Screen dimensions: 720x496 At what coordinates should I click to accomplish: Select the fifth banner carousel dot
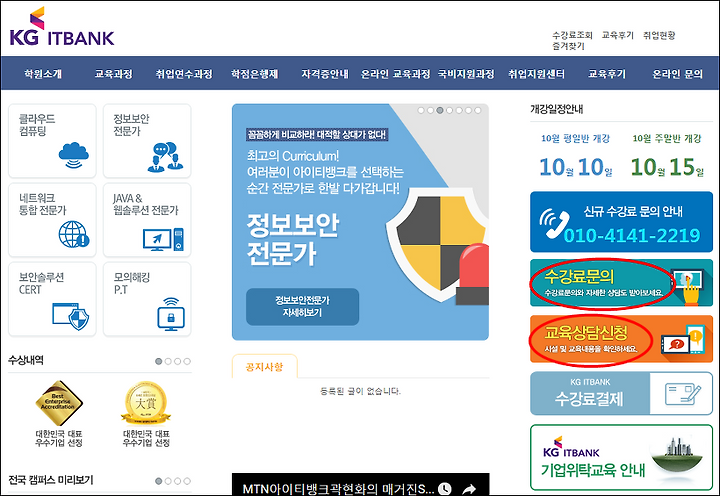459,110
